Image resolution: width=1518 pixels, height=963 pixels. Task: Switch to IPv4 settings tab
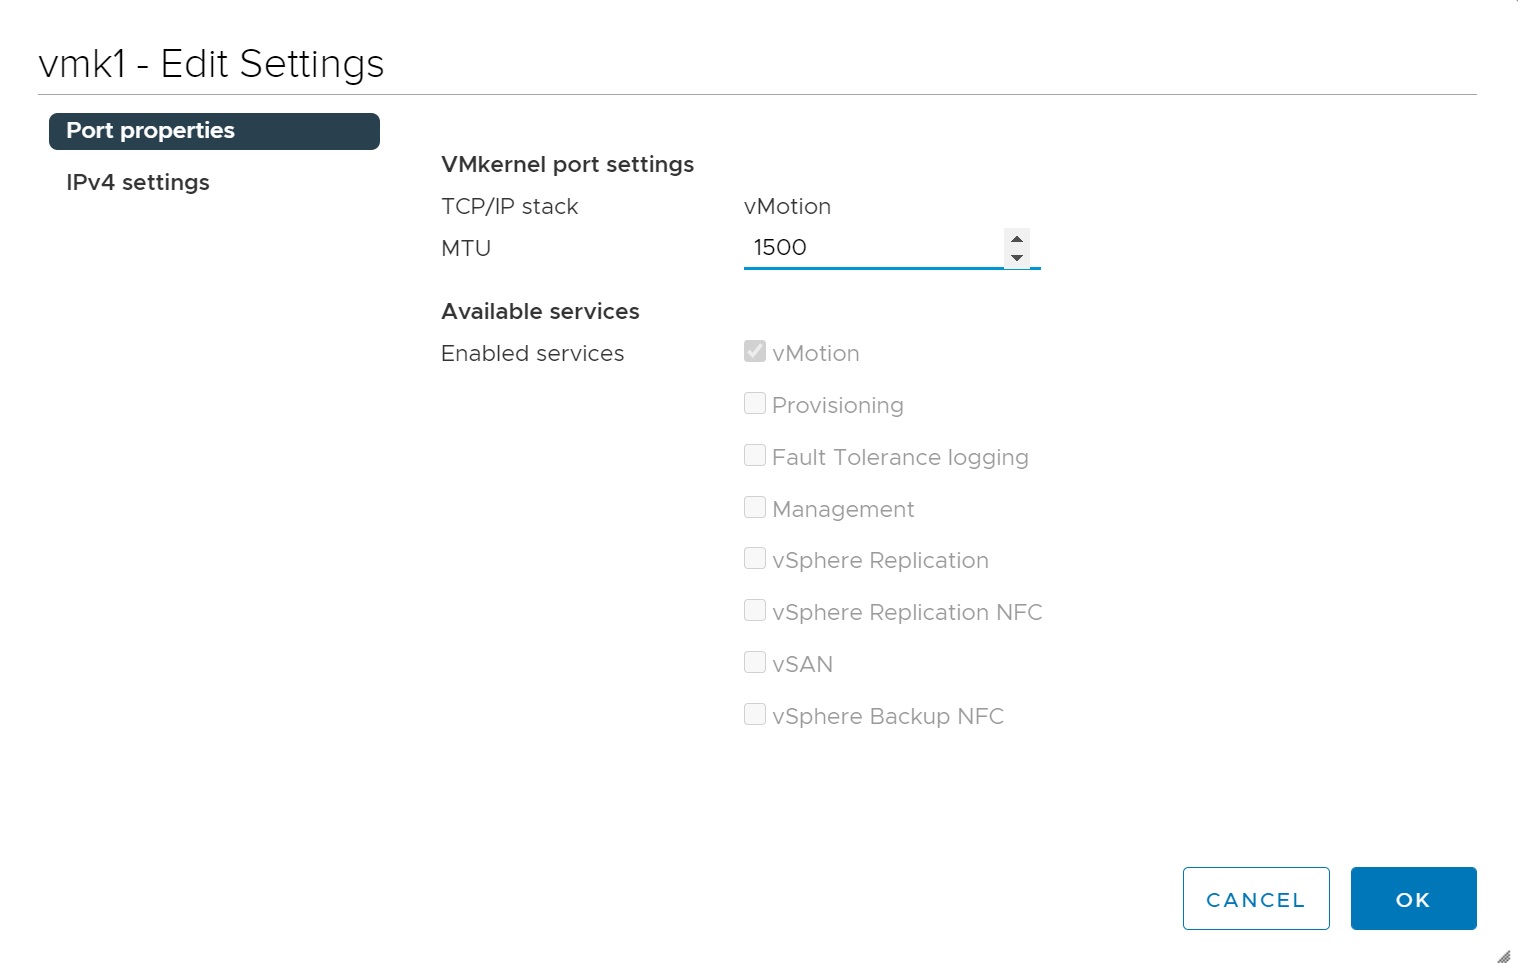click(138, 183)
